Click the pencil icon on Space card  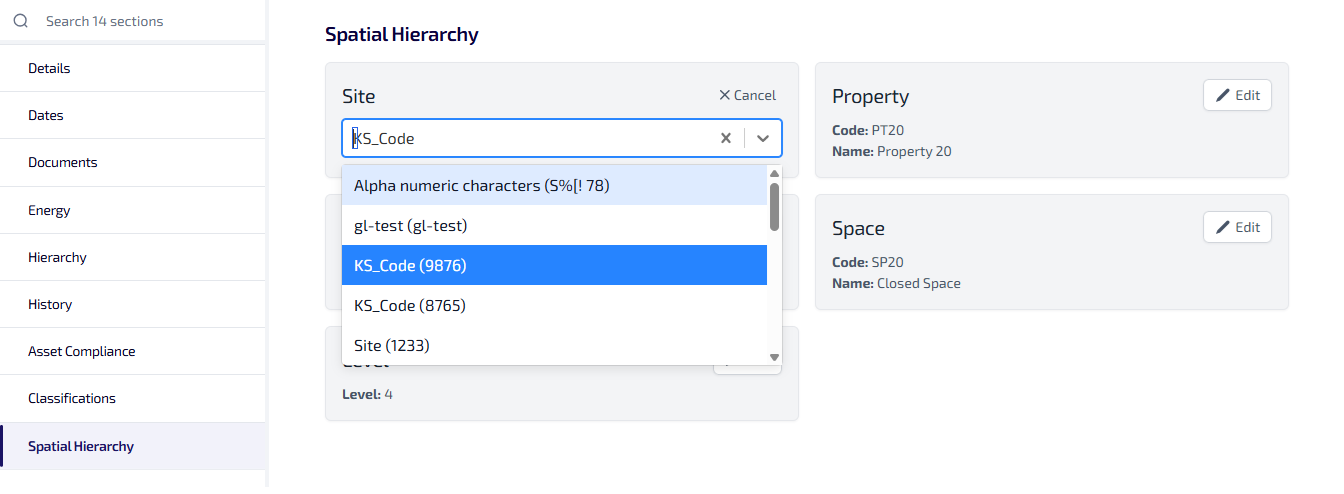point(1222,228)
